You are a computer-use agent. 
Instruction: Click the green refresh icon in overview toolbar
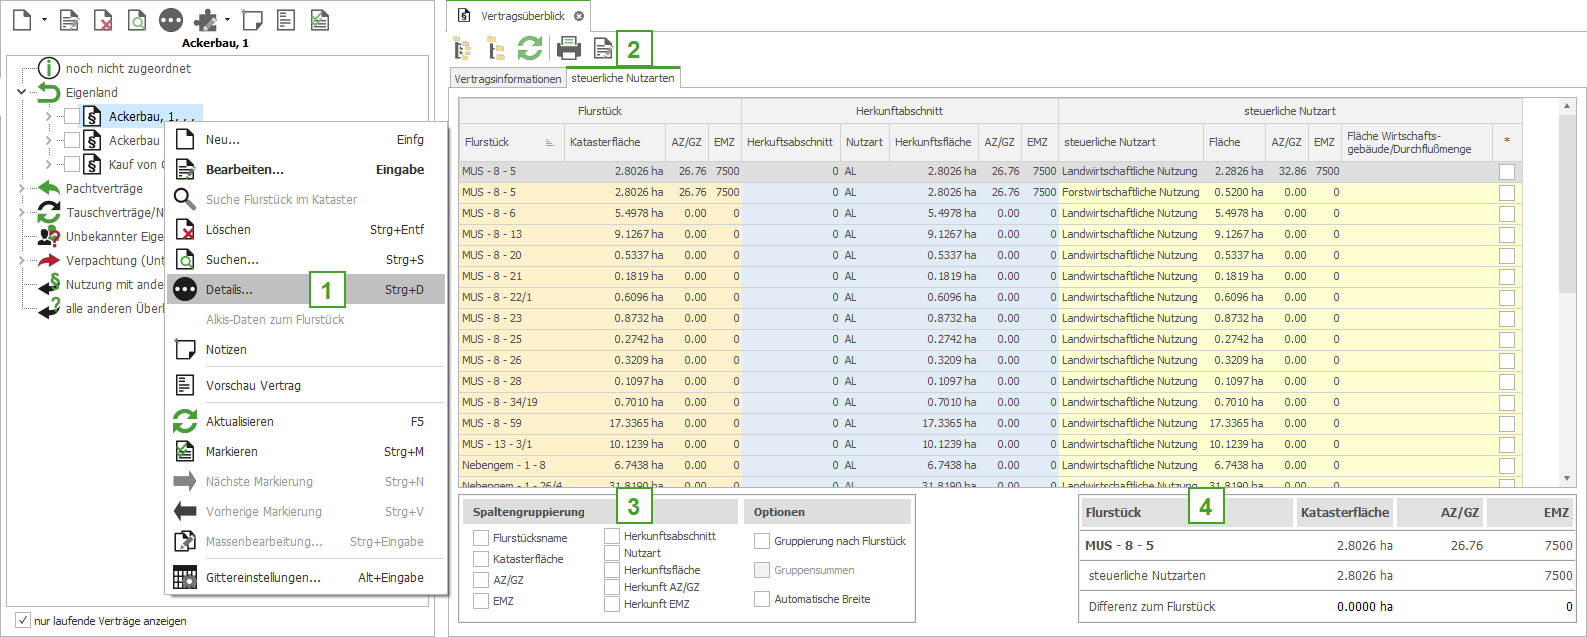[x=529, y=47]
